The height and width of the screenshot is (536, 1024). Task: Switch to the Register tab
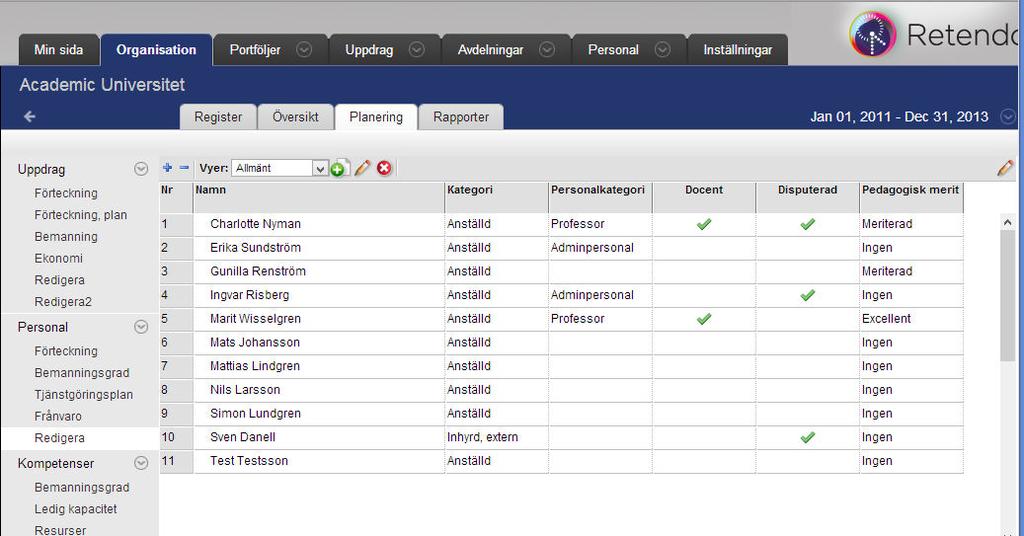[218, 117]
